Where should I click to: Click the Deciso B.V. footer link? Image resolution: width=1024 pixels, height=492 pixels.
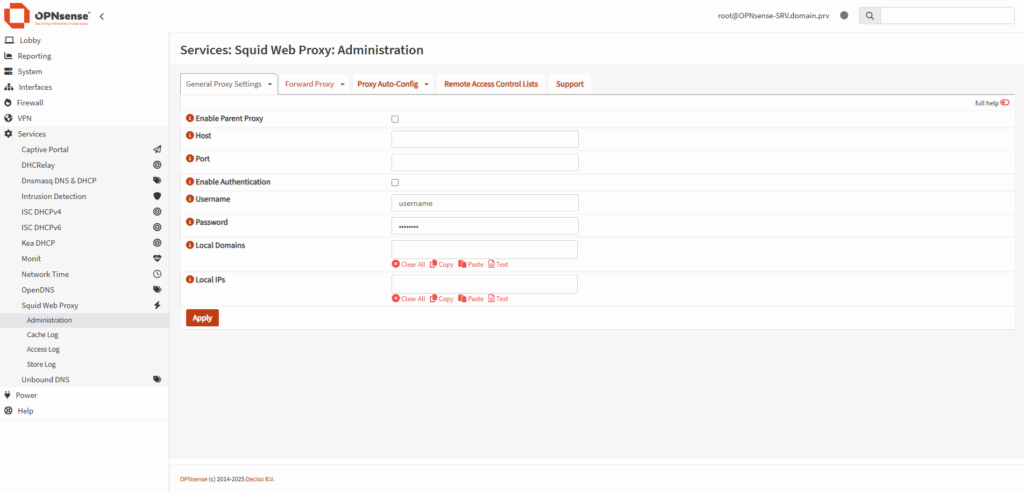[261, 479]
